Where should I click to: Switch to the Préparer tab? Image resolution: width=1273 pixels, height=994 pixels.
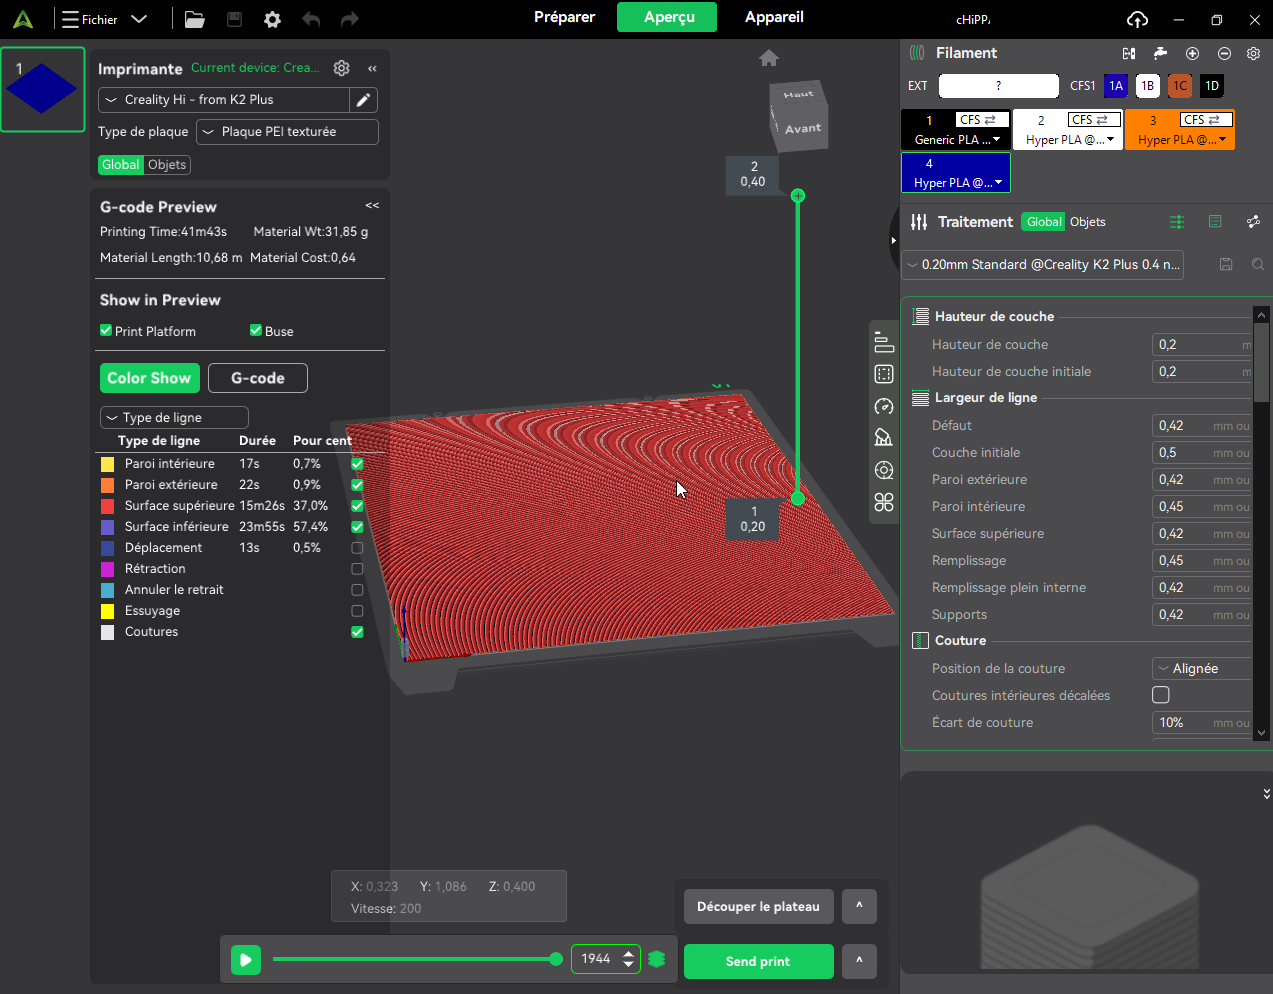point(564,17)
